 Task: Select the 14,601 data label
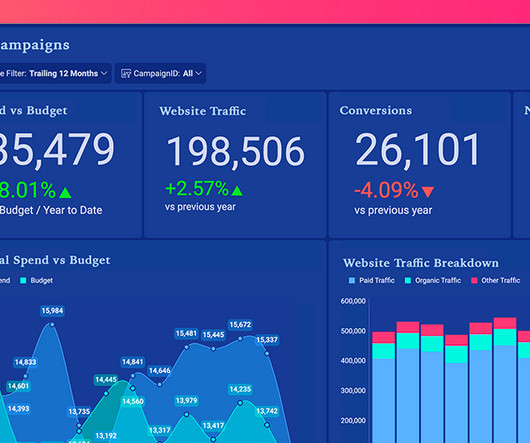(18, 386)
